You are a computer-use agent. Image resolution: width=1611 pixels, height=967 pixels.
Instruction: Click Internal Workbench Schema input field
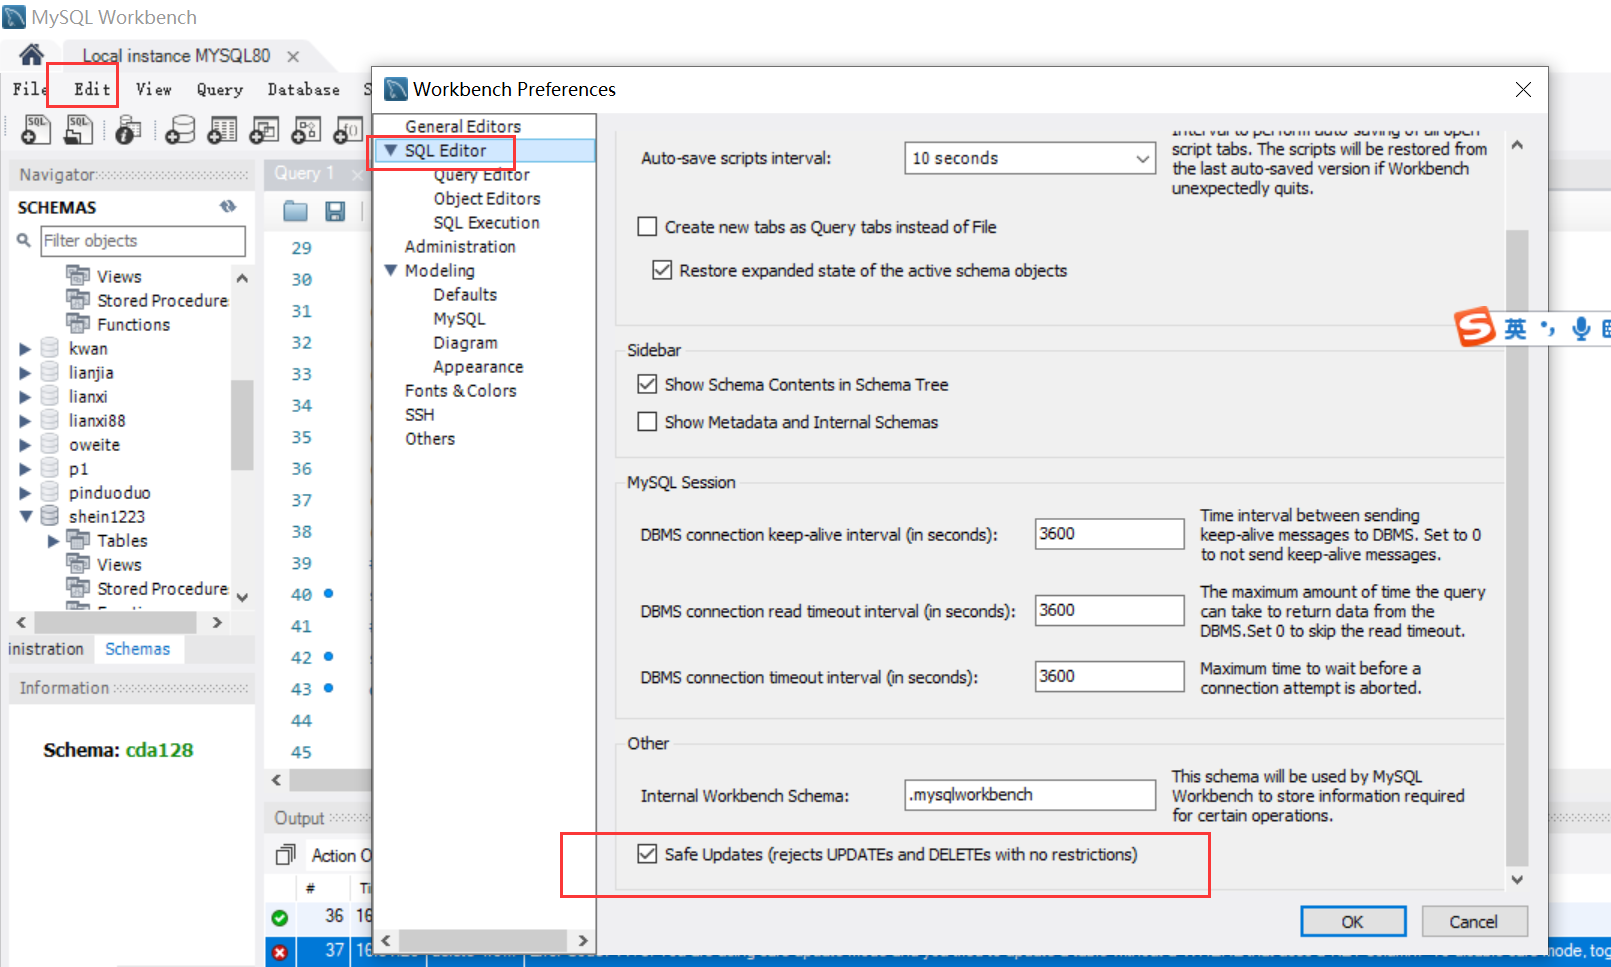pos(1030,795)
